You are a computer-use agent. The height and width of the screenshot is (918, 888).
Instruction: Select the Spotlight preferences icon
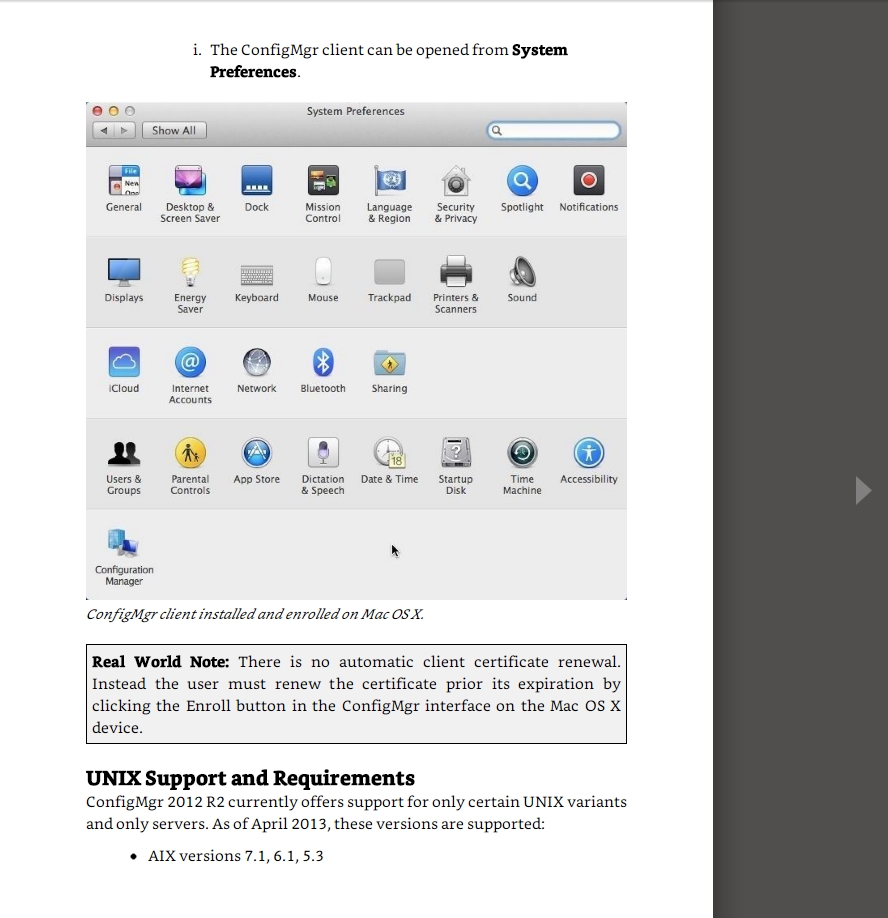tap(522, 181)
